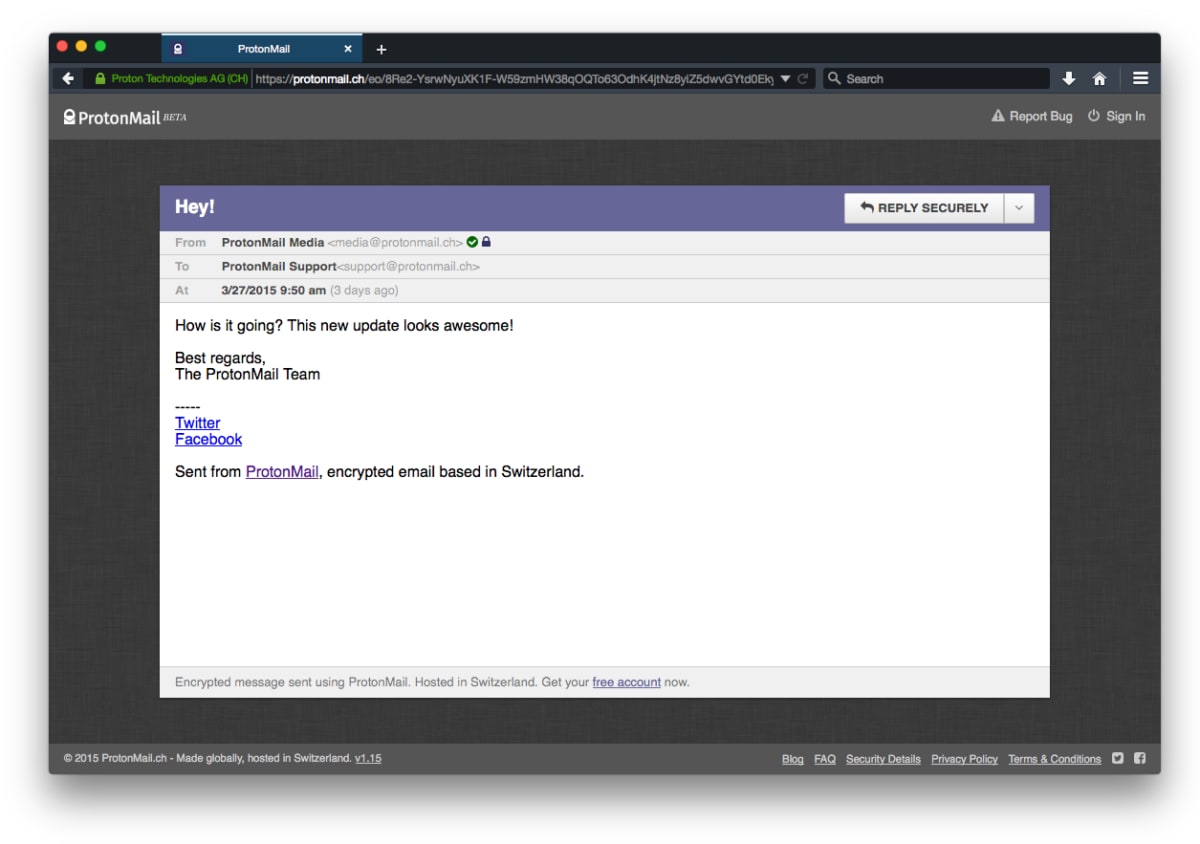
Task: Open Blog link in footer
Action: click(x=792, y=759)
